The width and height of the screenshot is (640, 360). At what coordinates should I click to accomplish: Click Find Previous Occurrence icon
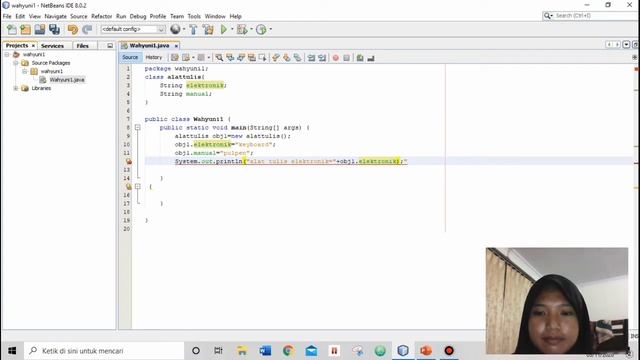coord(230,58)
